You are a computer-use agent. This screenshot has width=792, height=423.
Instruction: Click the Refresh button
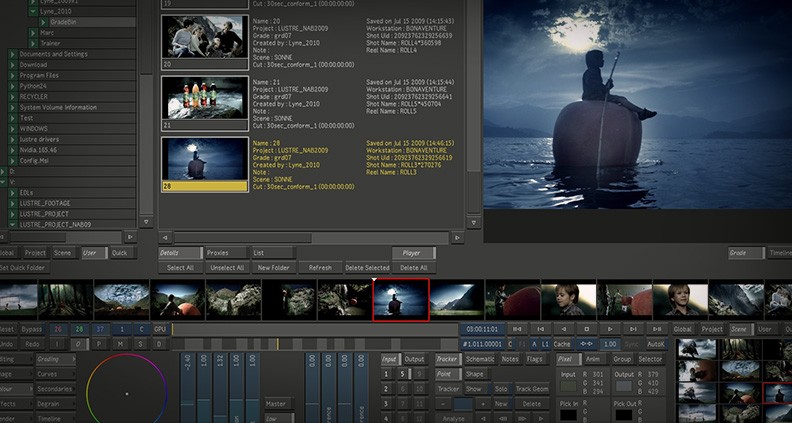pyautogui.click(x=320, y=268)
